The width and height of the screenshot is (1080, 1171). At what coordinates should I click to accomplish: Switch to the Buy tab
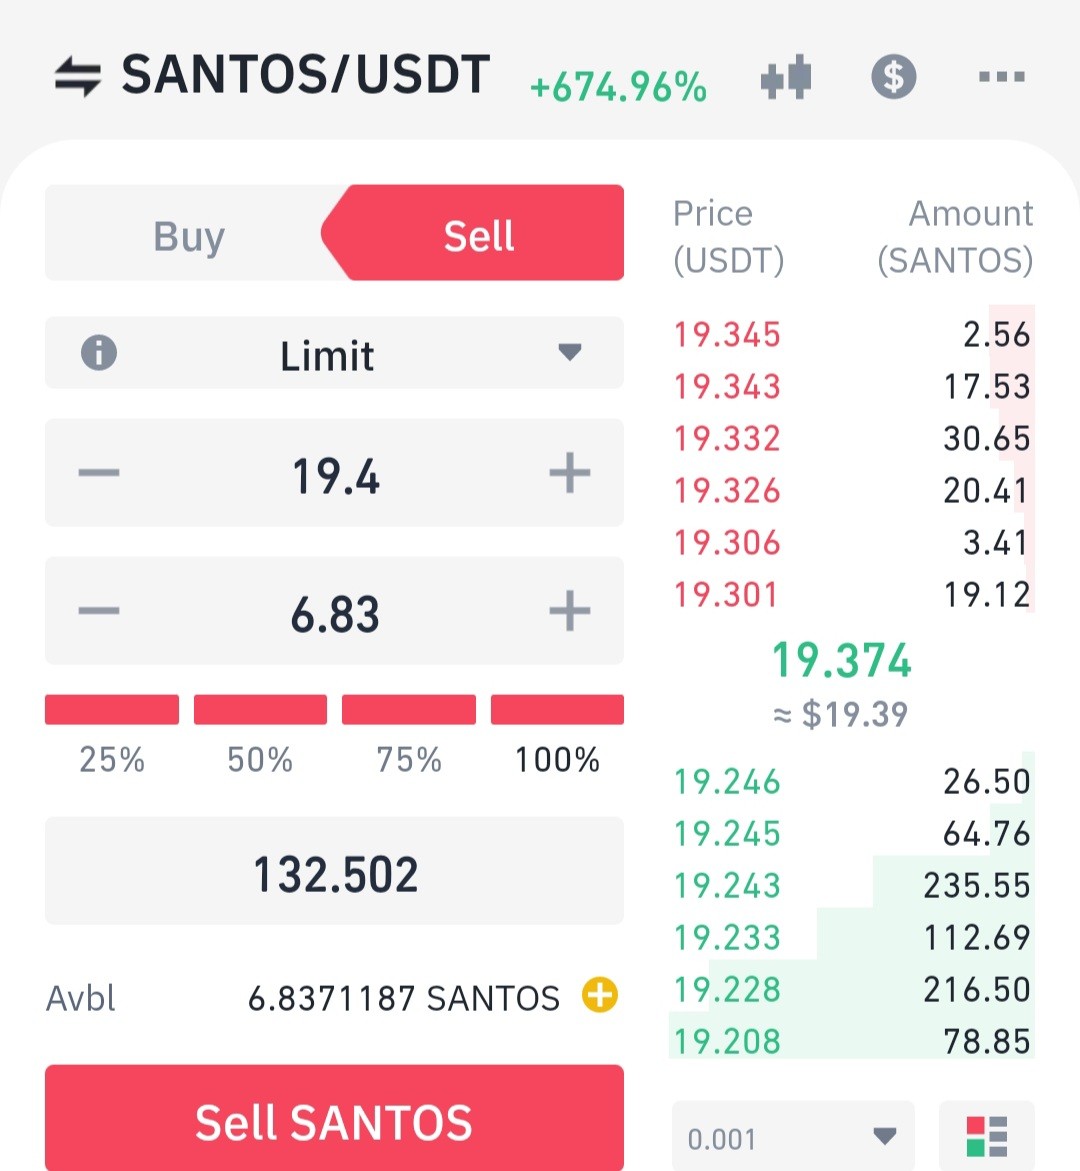click(x=188, y=234)
